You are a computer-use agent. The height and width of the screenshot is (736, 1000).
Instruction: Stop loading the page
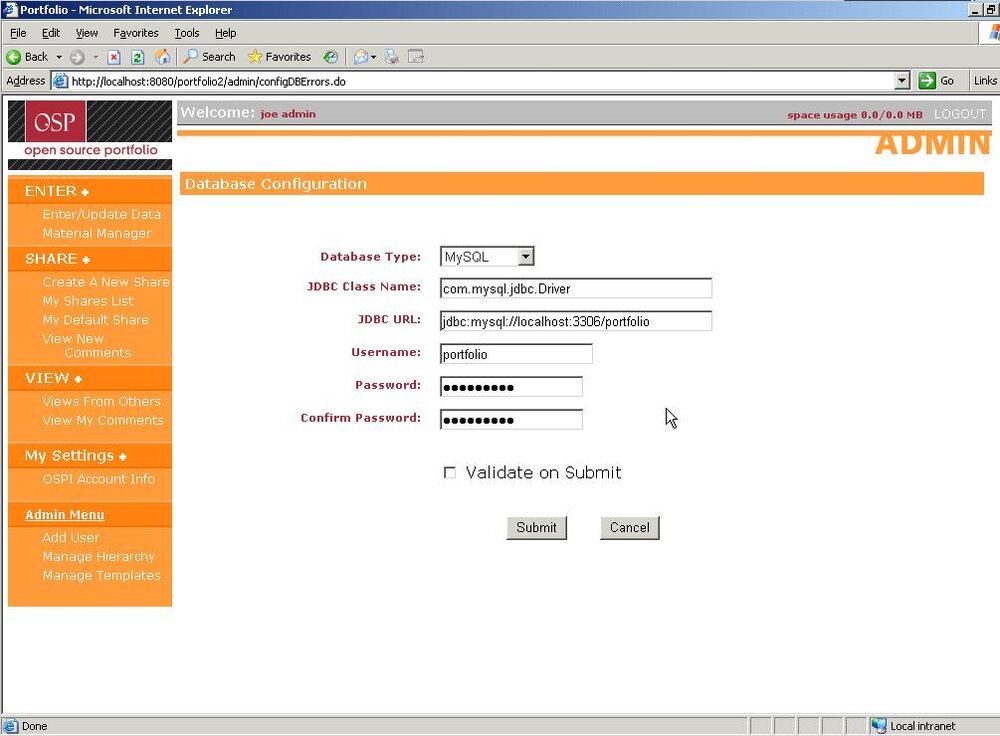tap(114, 57)
